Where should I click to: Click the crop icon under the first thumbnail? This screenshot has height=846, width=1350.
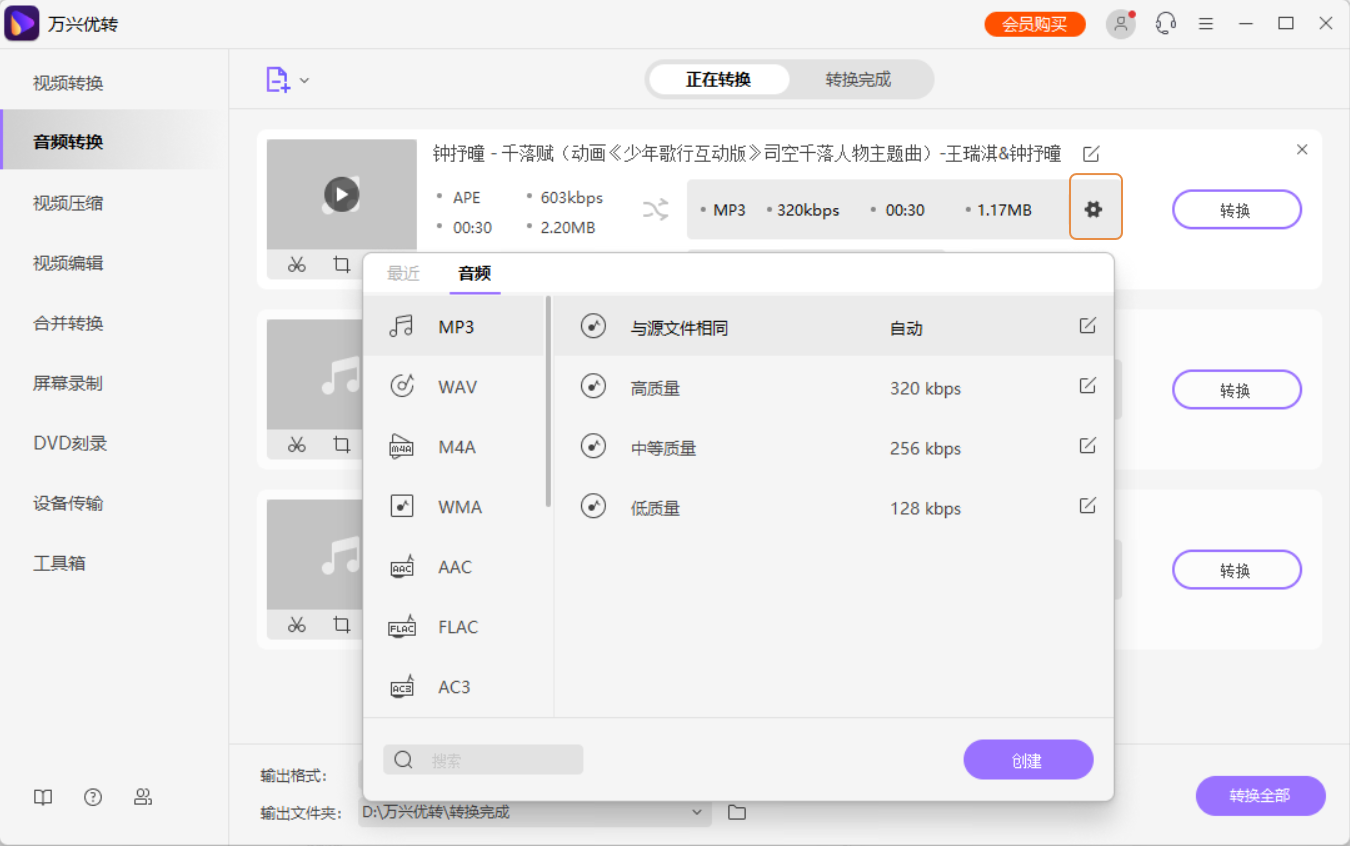[341, 265]
